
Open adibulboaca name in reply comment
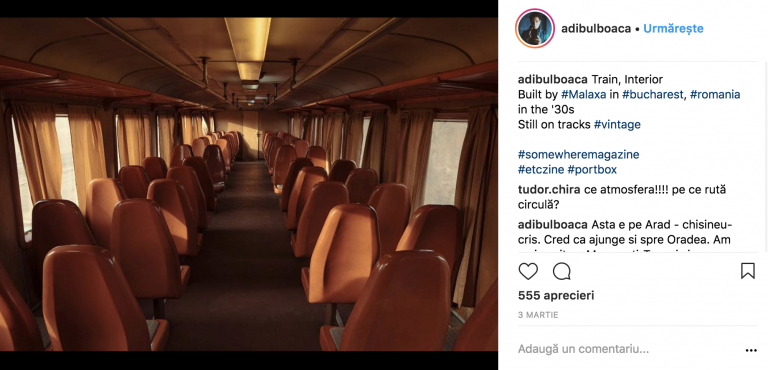pyautogui.click(x=552, y=225)
